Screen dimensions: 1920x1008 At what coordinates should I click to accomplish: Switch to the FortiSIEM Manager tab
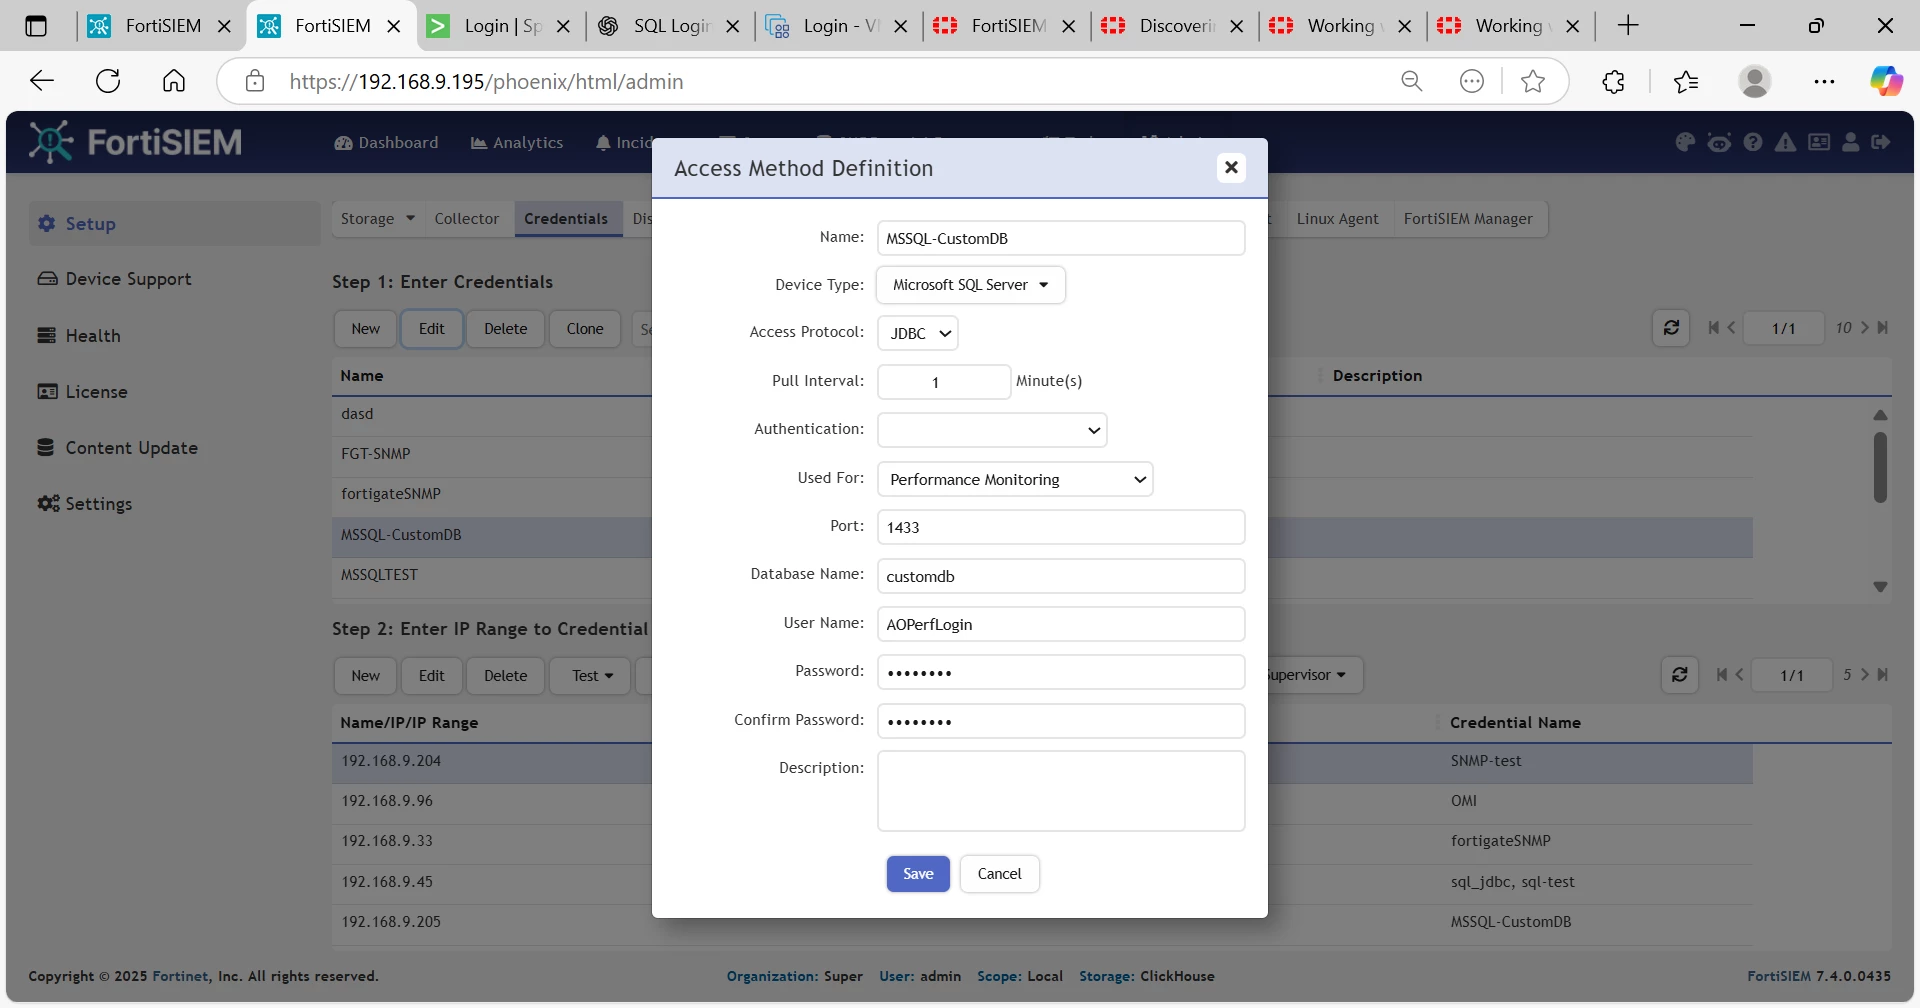tap(1468, 219)
